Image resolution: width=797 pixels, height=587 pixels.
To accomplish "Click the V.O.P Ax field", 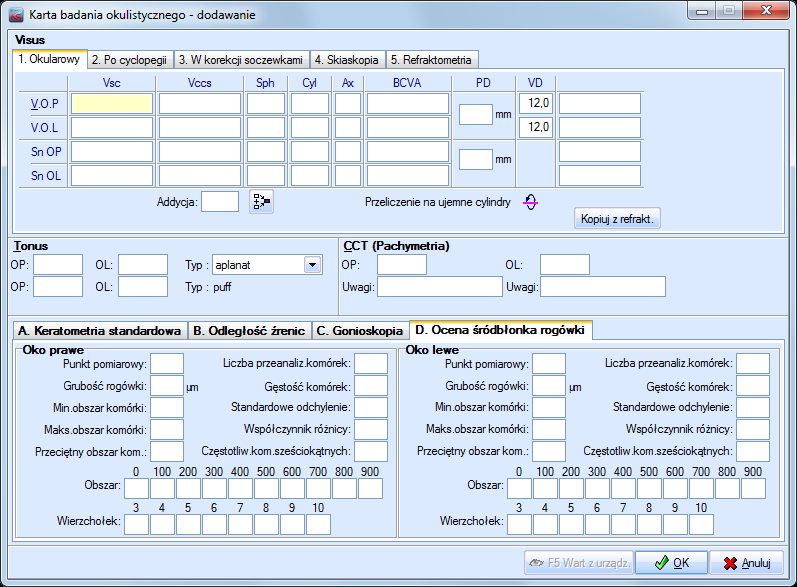I will (348, 104).
